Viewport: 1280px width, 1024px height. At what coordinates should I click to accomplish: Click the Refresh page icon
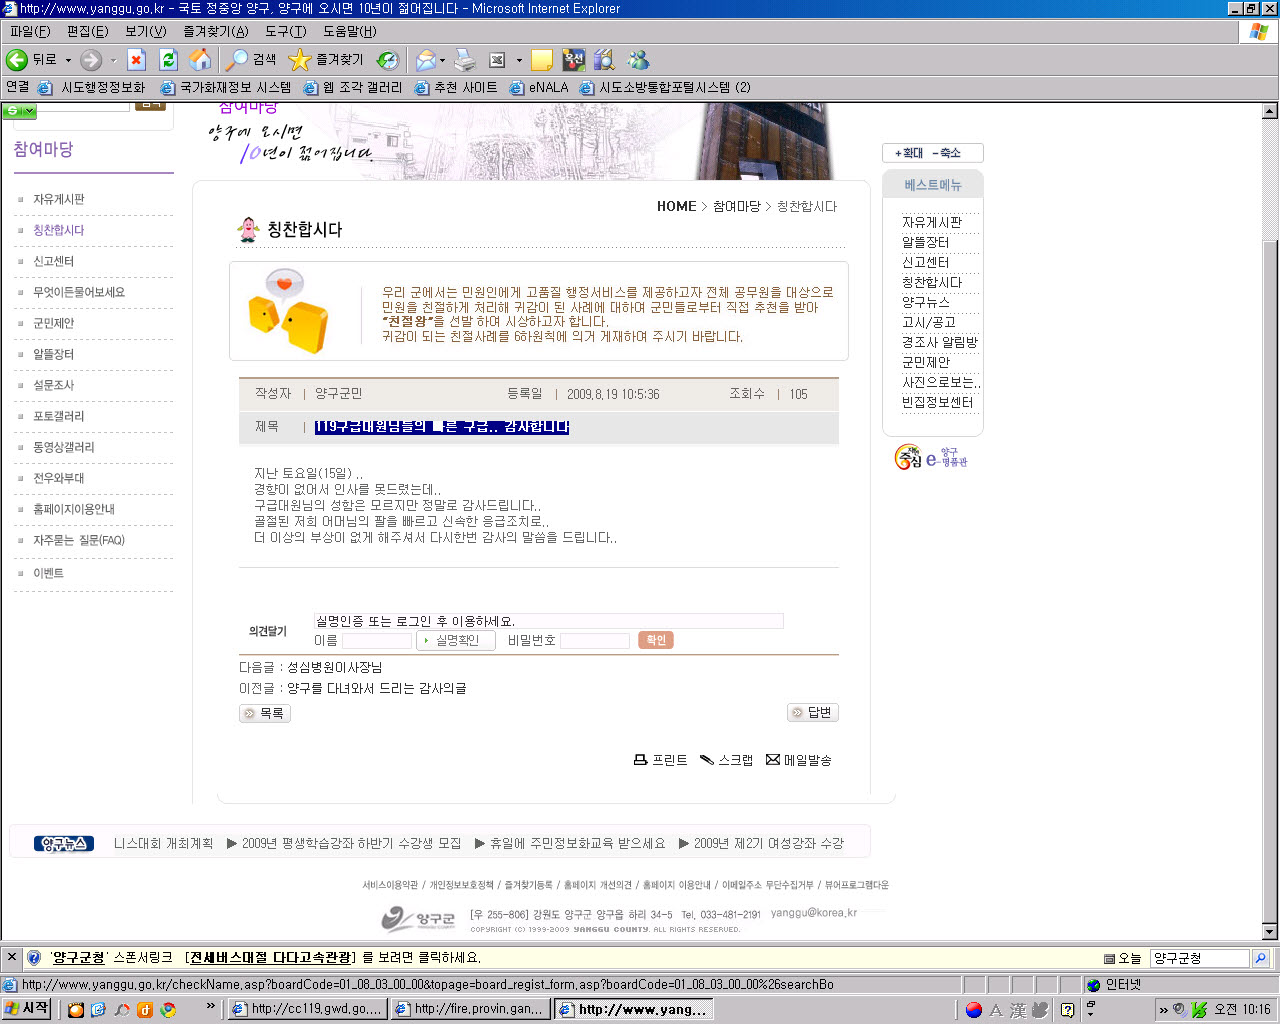coord(168,60)
